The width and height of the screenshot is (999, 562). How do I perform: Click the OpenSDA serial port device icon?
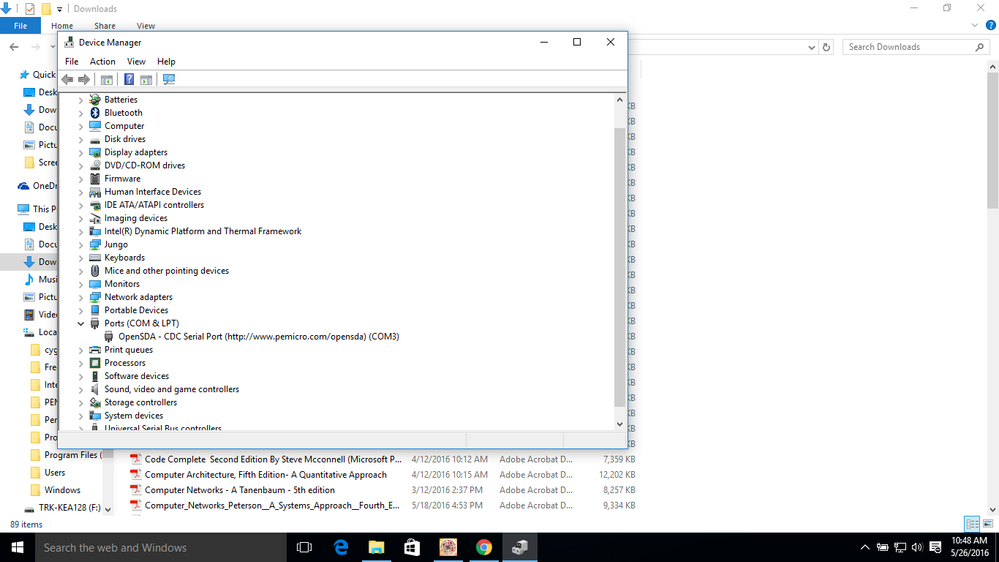pos(108,336)
